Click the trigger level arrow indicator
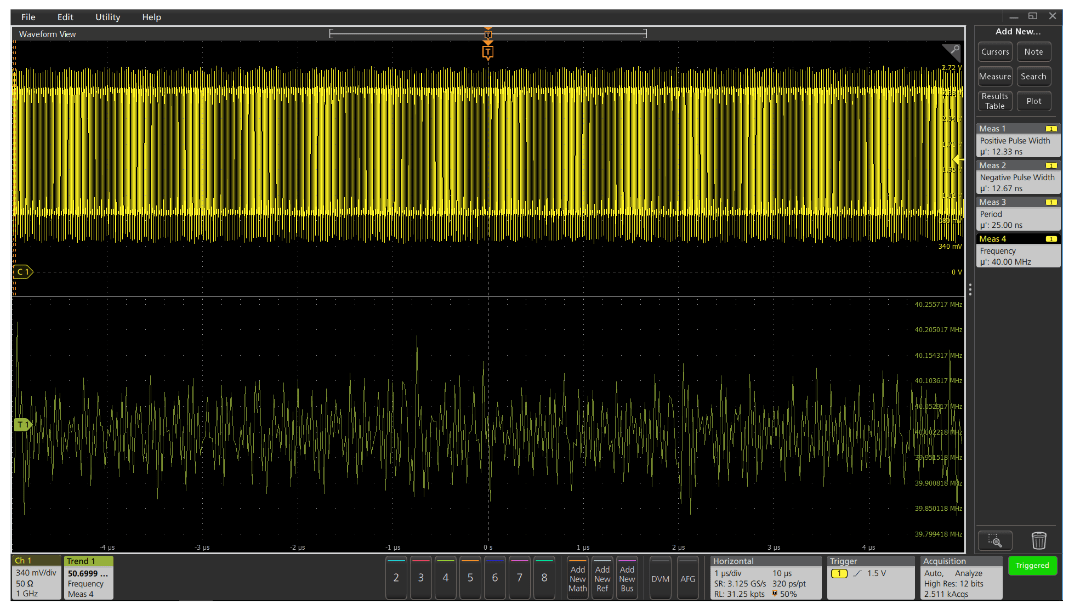 coord(956,159)
